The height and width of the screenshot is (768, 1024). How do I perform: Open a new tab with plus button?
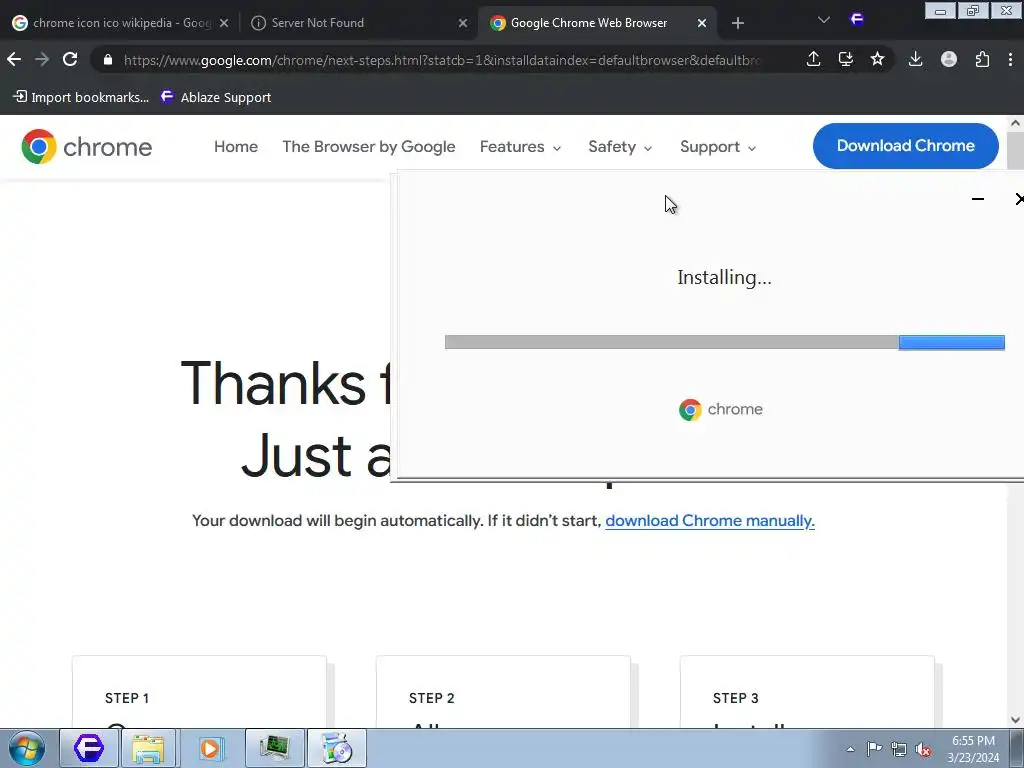click(x=738, y=23)
